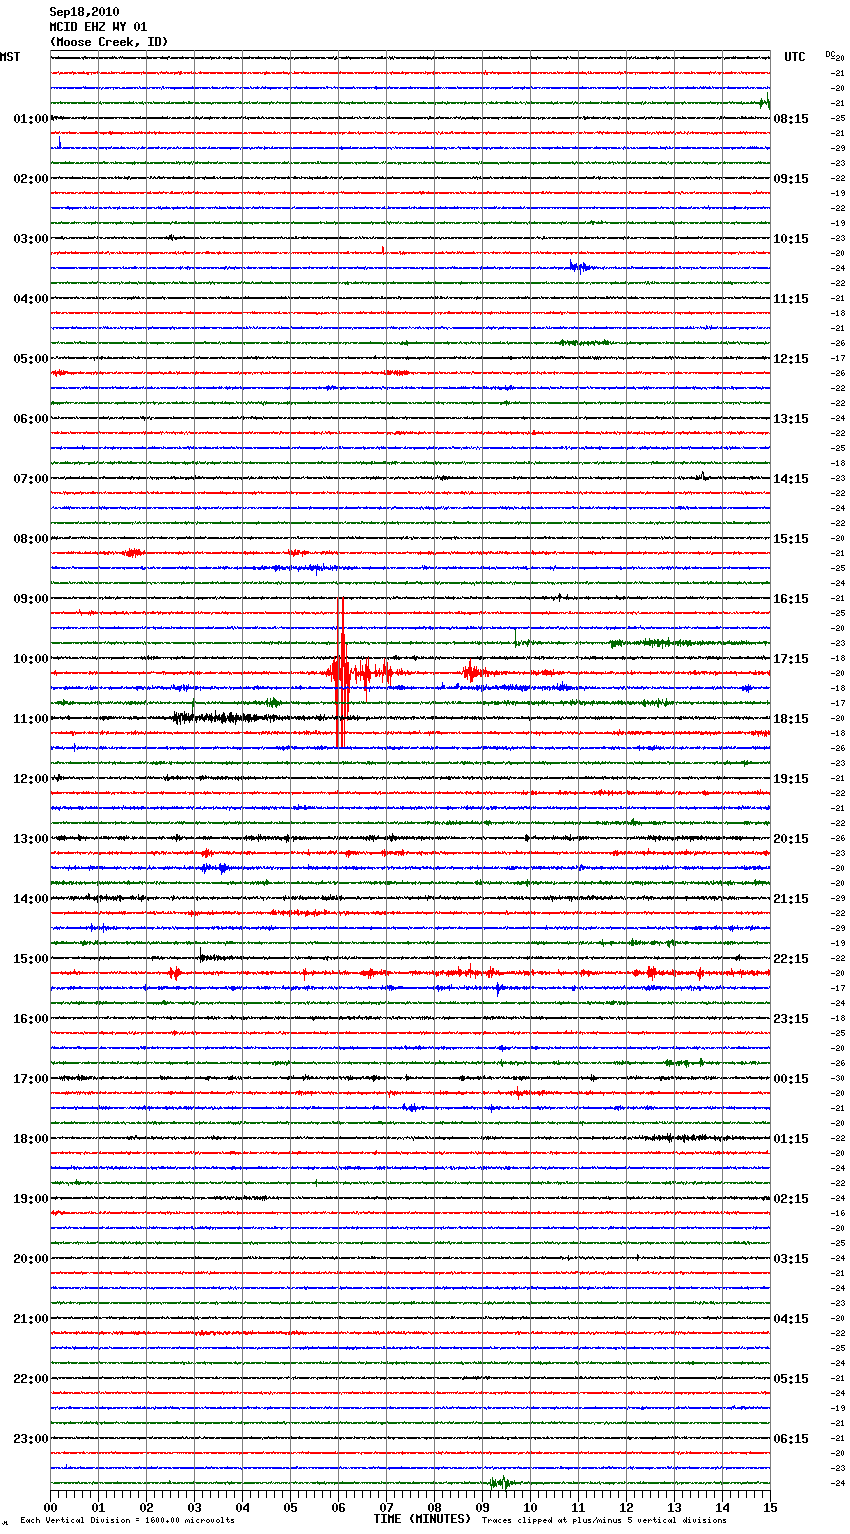Click the minute 06 axis tick label
This screenshot has width=850, height=1534.
pyautogui.click(x=339, y=1508)
